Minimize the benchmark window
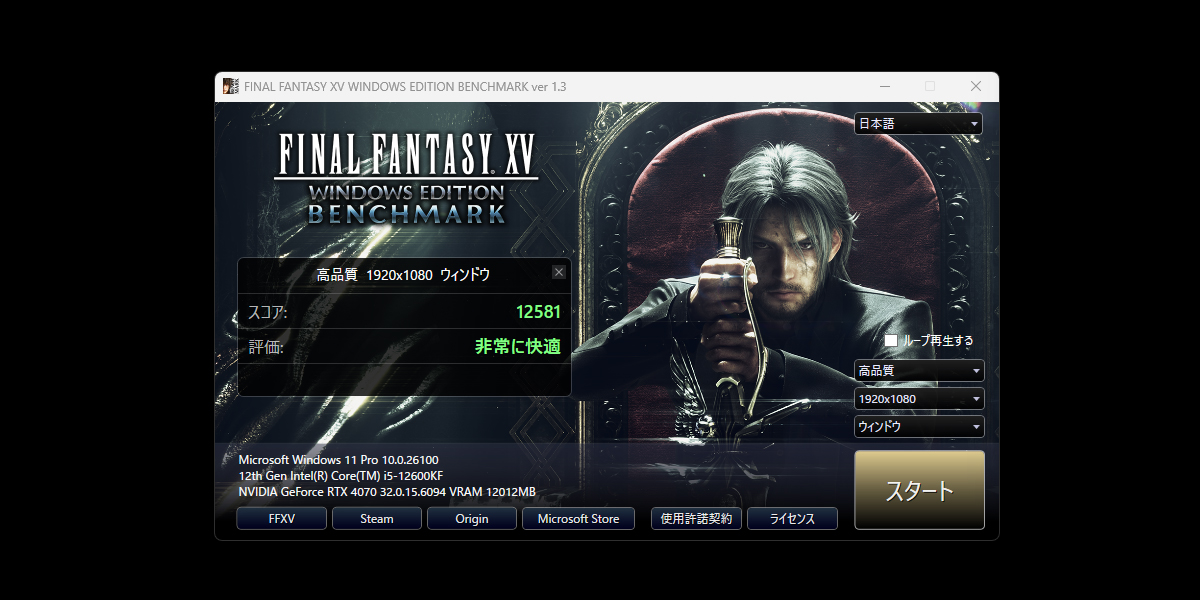The width and height of the screenshot is (1200, 600). 884,86
